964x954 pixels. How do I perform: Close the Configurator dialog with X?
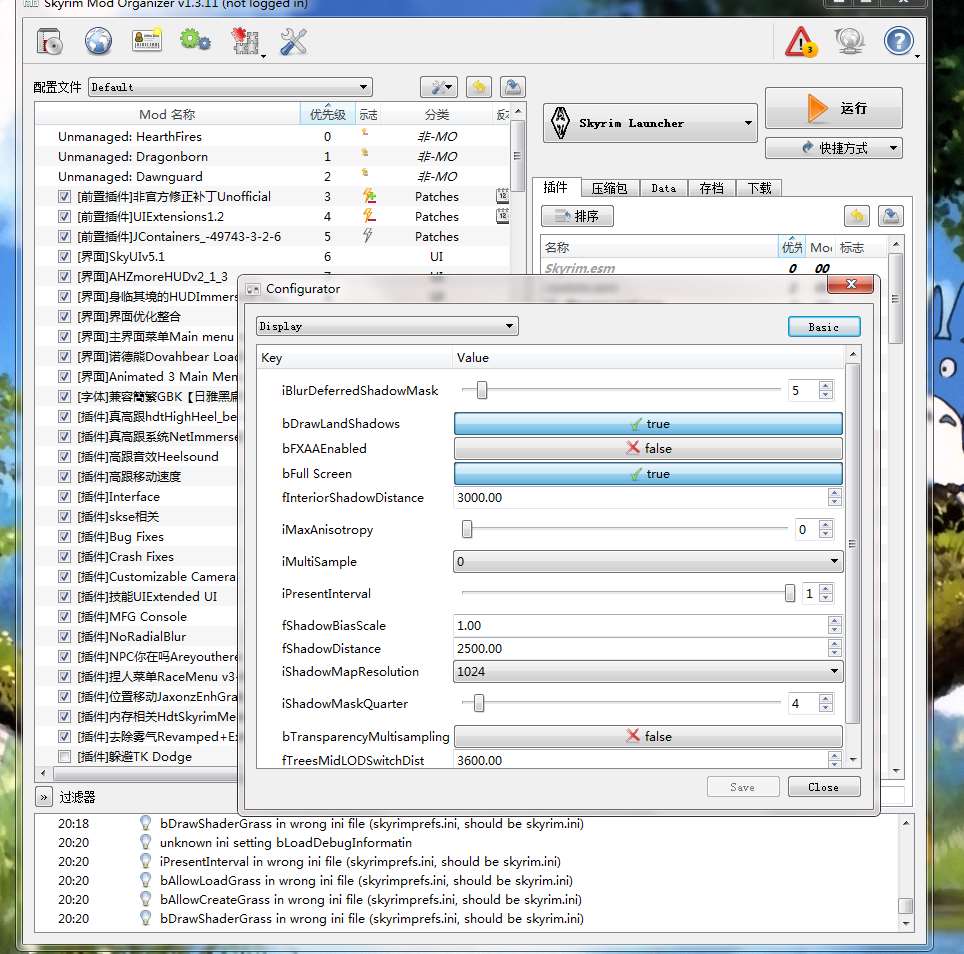point(851,284)
